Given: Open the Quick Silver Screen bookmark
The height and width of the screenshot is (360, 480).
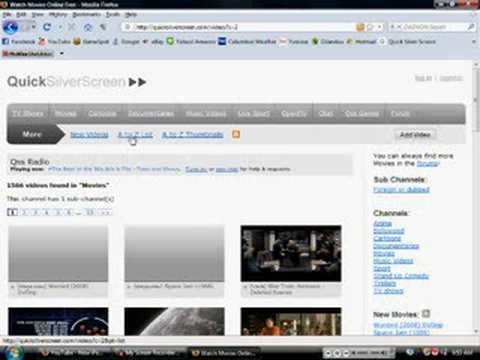Looking at the screenshot, I should [x=408, y=42].
